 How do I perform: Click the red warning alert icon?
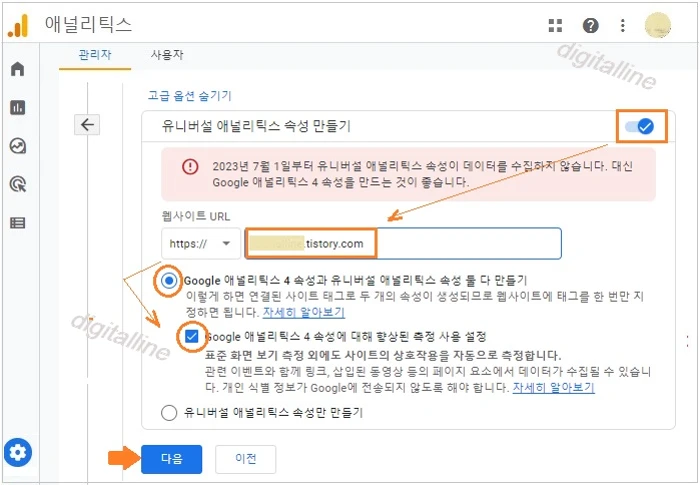click(190, 167)
